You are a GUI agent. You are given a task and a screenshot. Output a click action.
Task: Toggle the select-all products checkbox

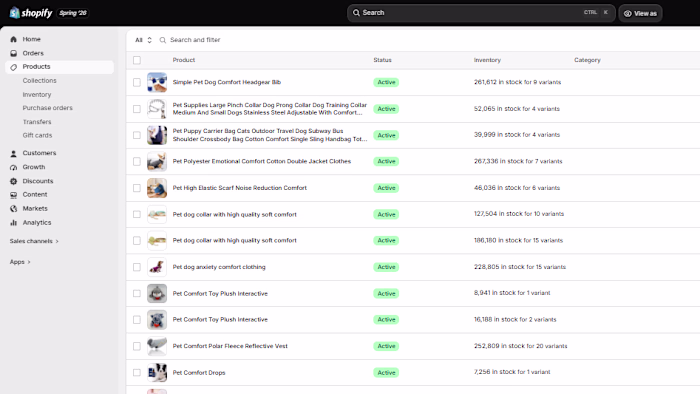tap(137, 60)
